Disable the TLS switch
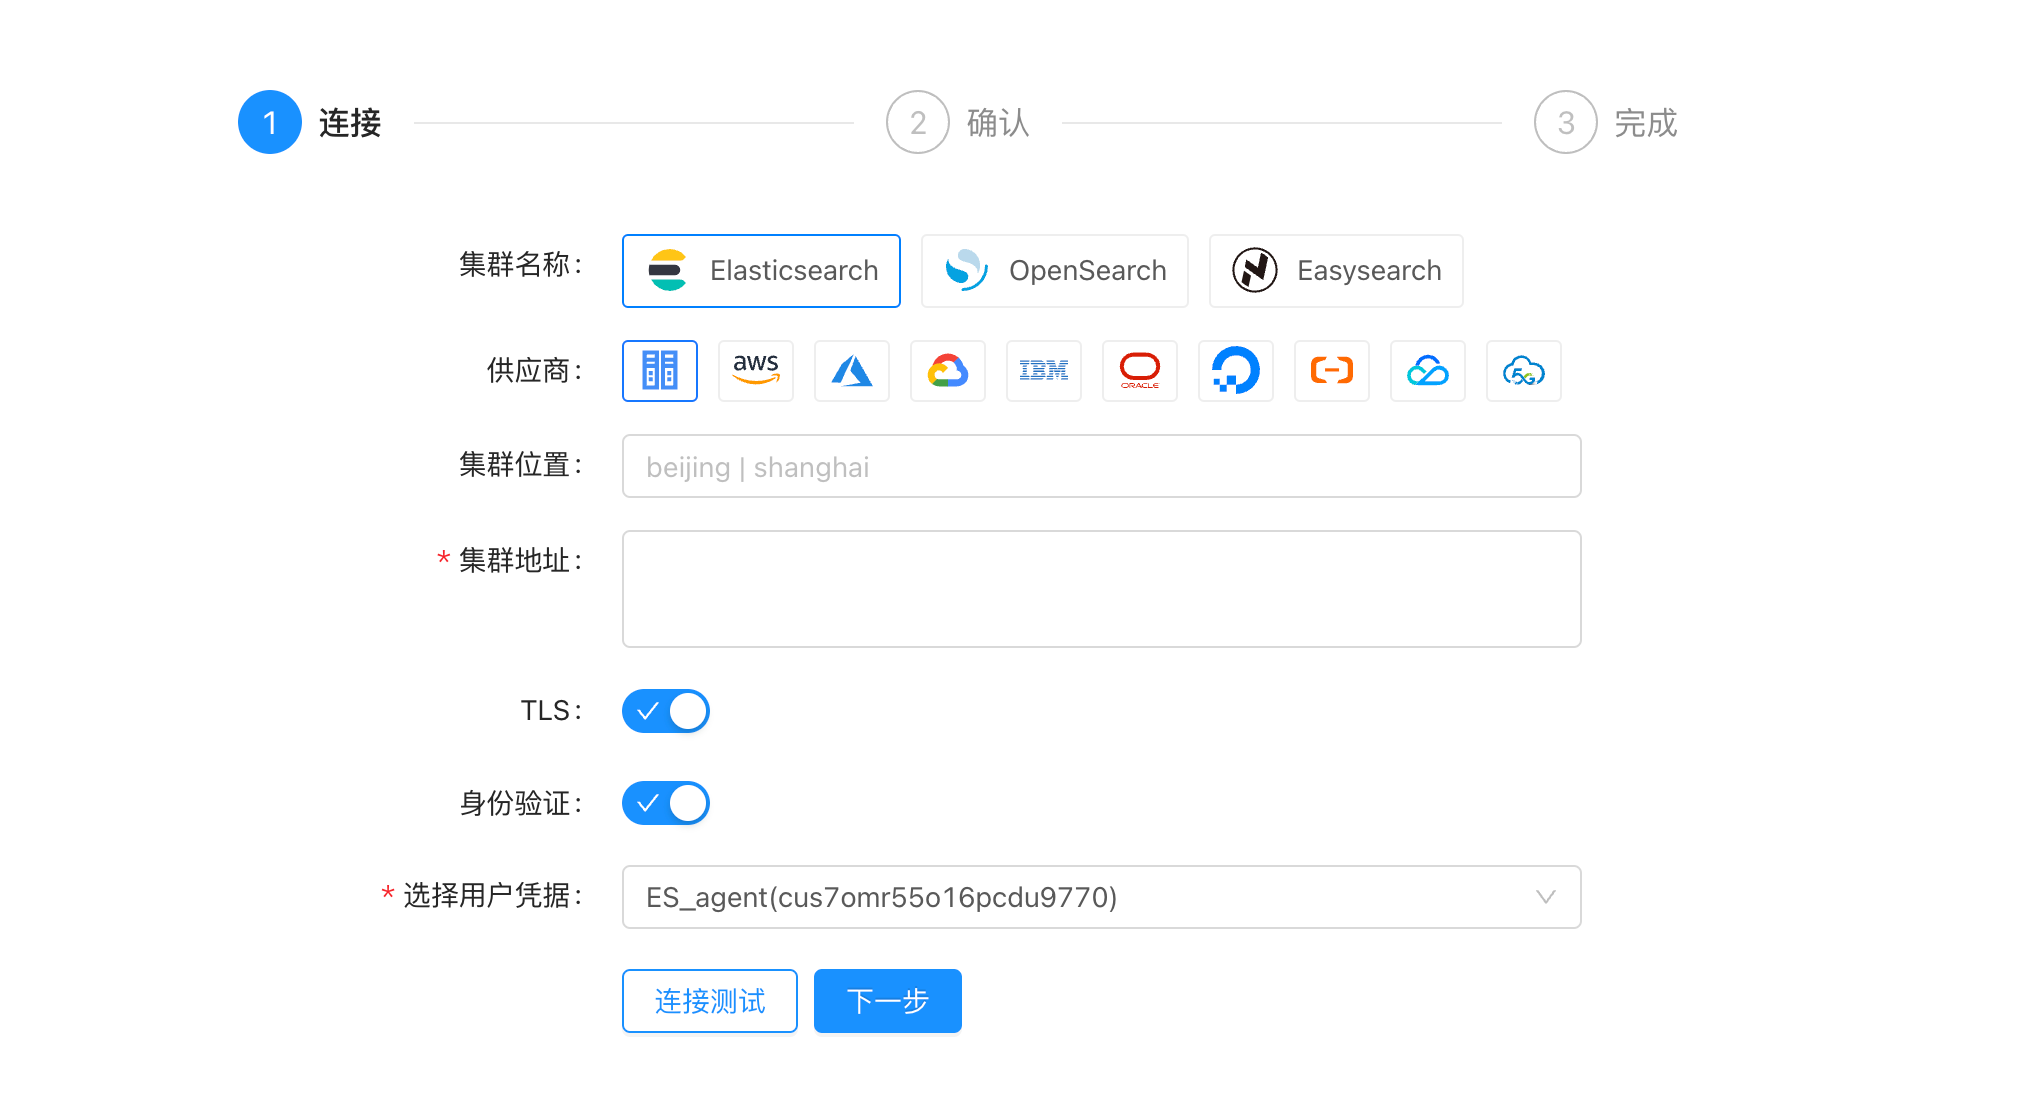This screenshot has height=1096, width=2026. (666, 710)
